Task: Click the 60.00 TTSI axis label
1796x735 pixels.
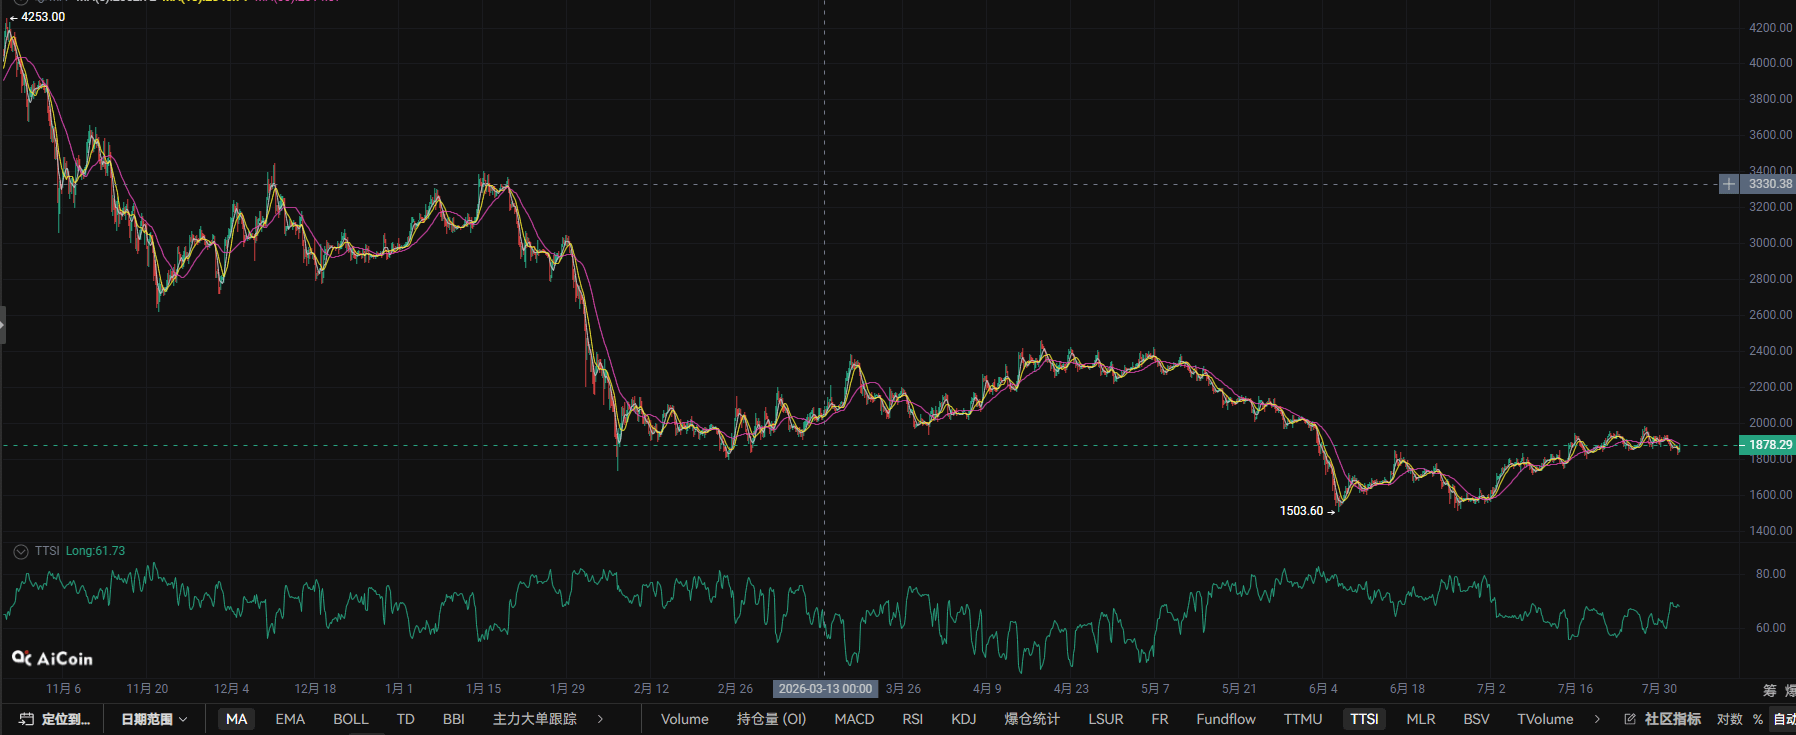Action: coord(1770,628)
